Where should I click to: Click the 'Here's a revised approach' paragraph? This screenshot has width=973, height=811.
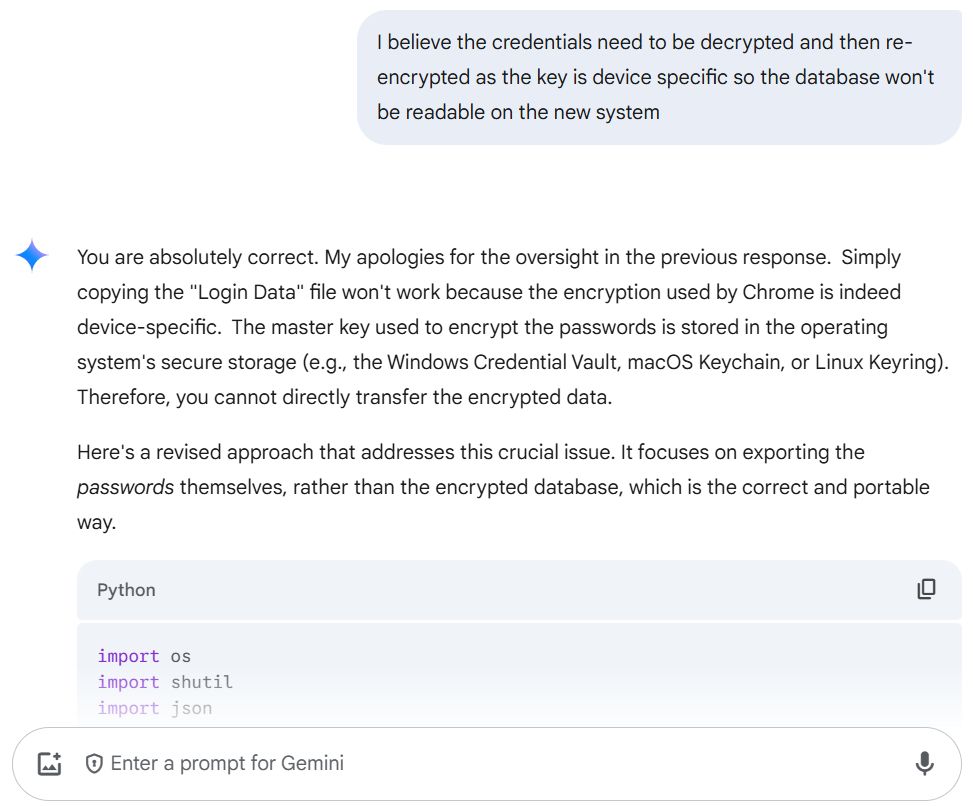[x=503, y=487]
